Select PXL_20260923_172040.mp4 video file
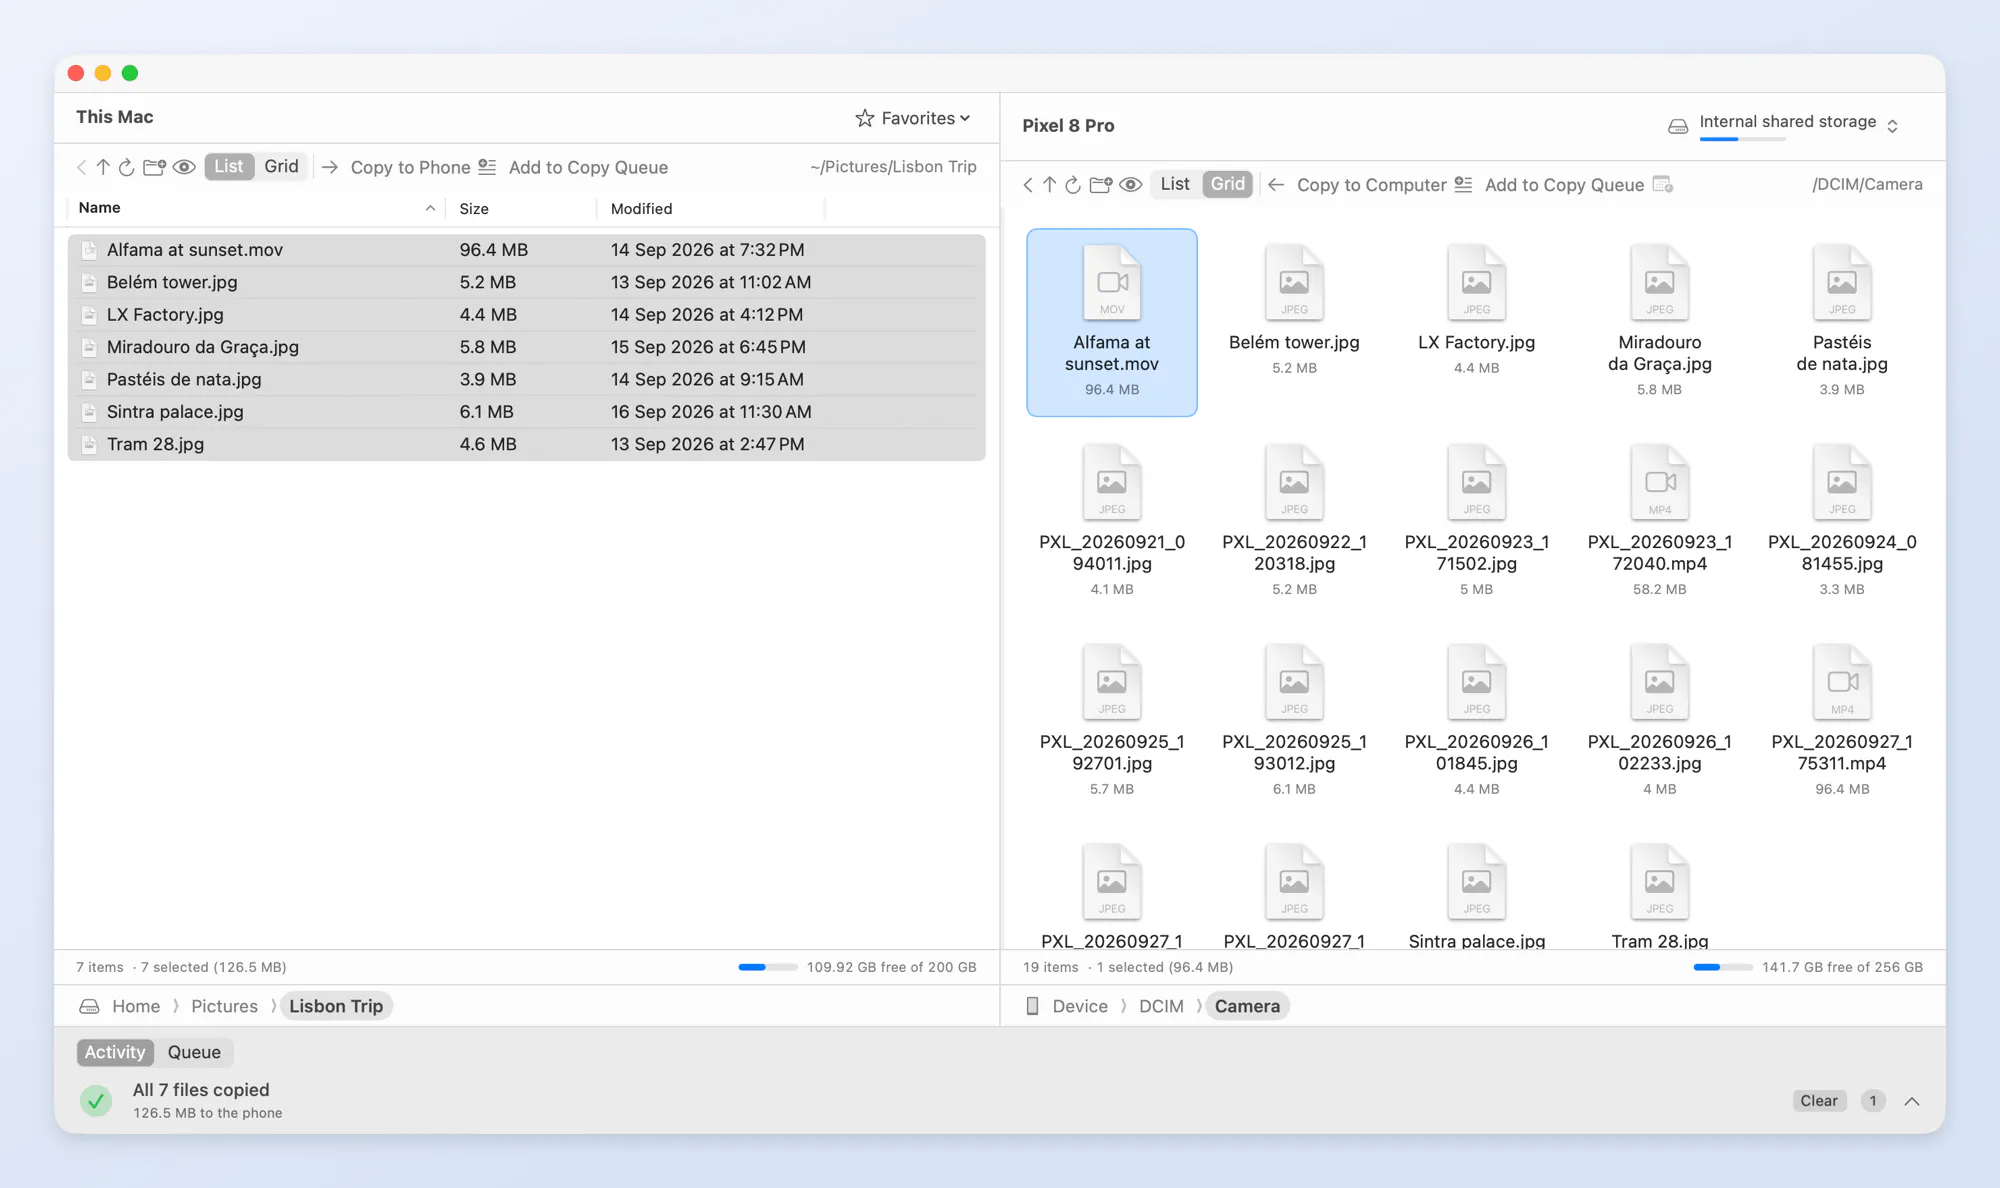The image size is (2000, 1188). tap(1659, 520)
